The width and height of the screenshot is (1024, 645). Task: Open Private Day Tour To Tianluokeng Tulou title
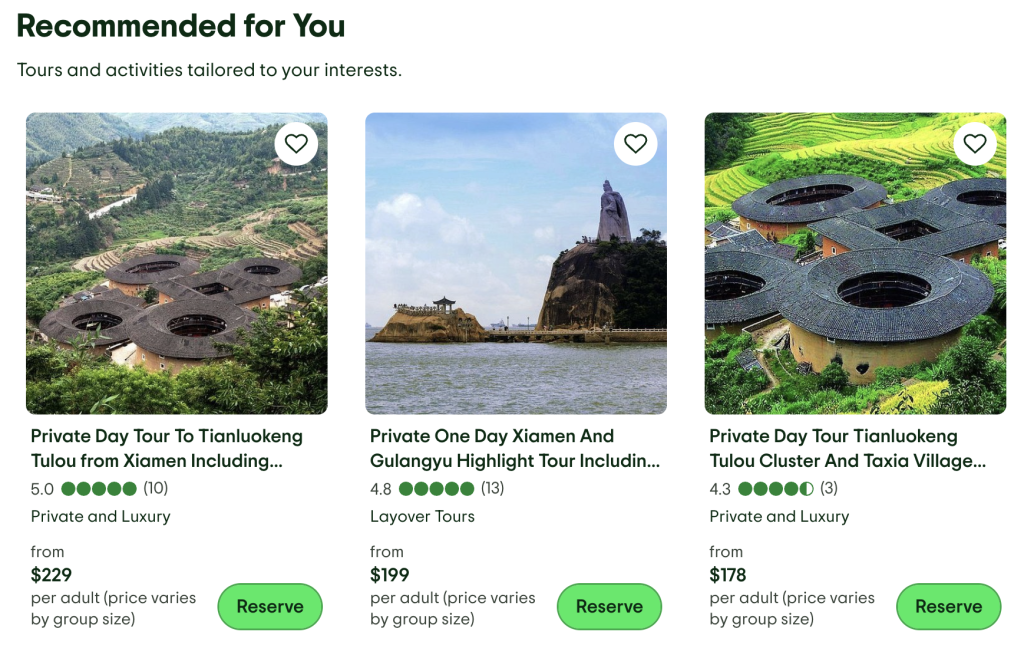point(166,448)
